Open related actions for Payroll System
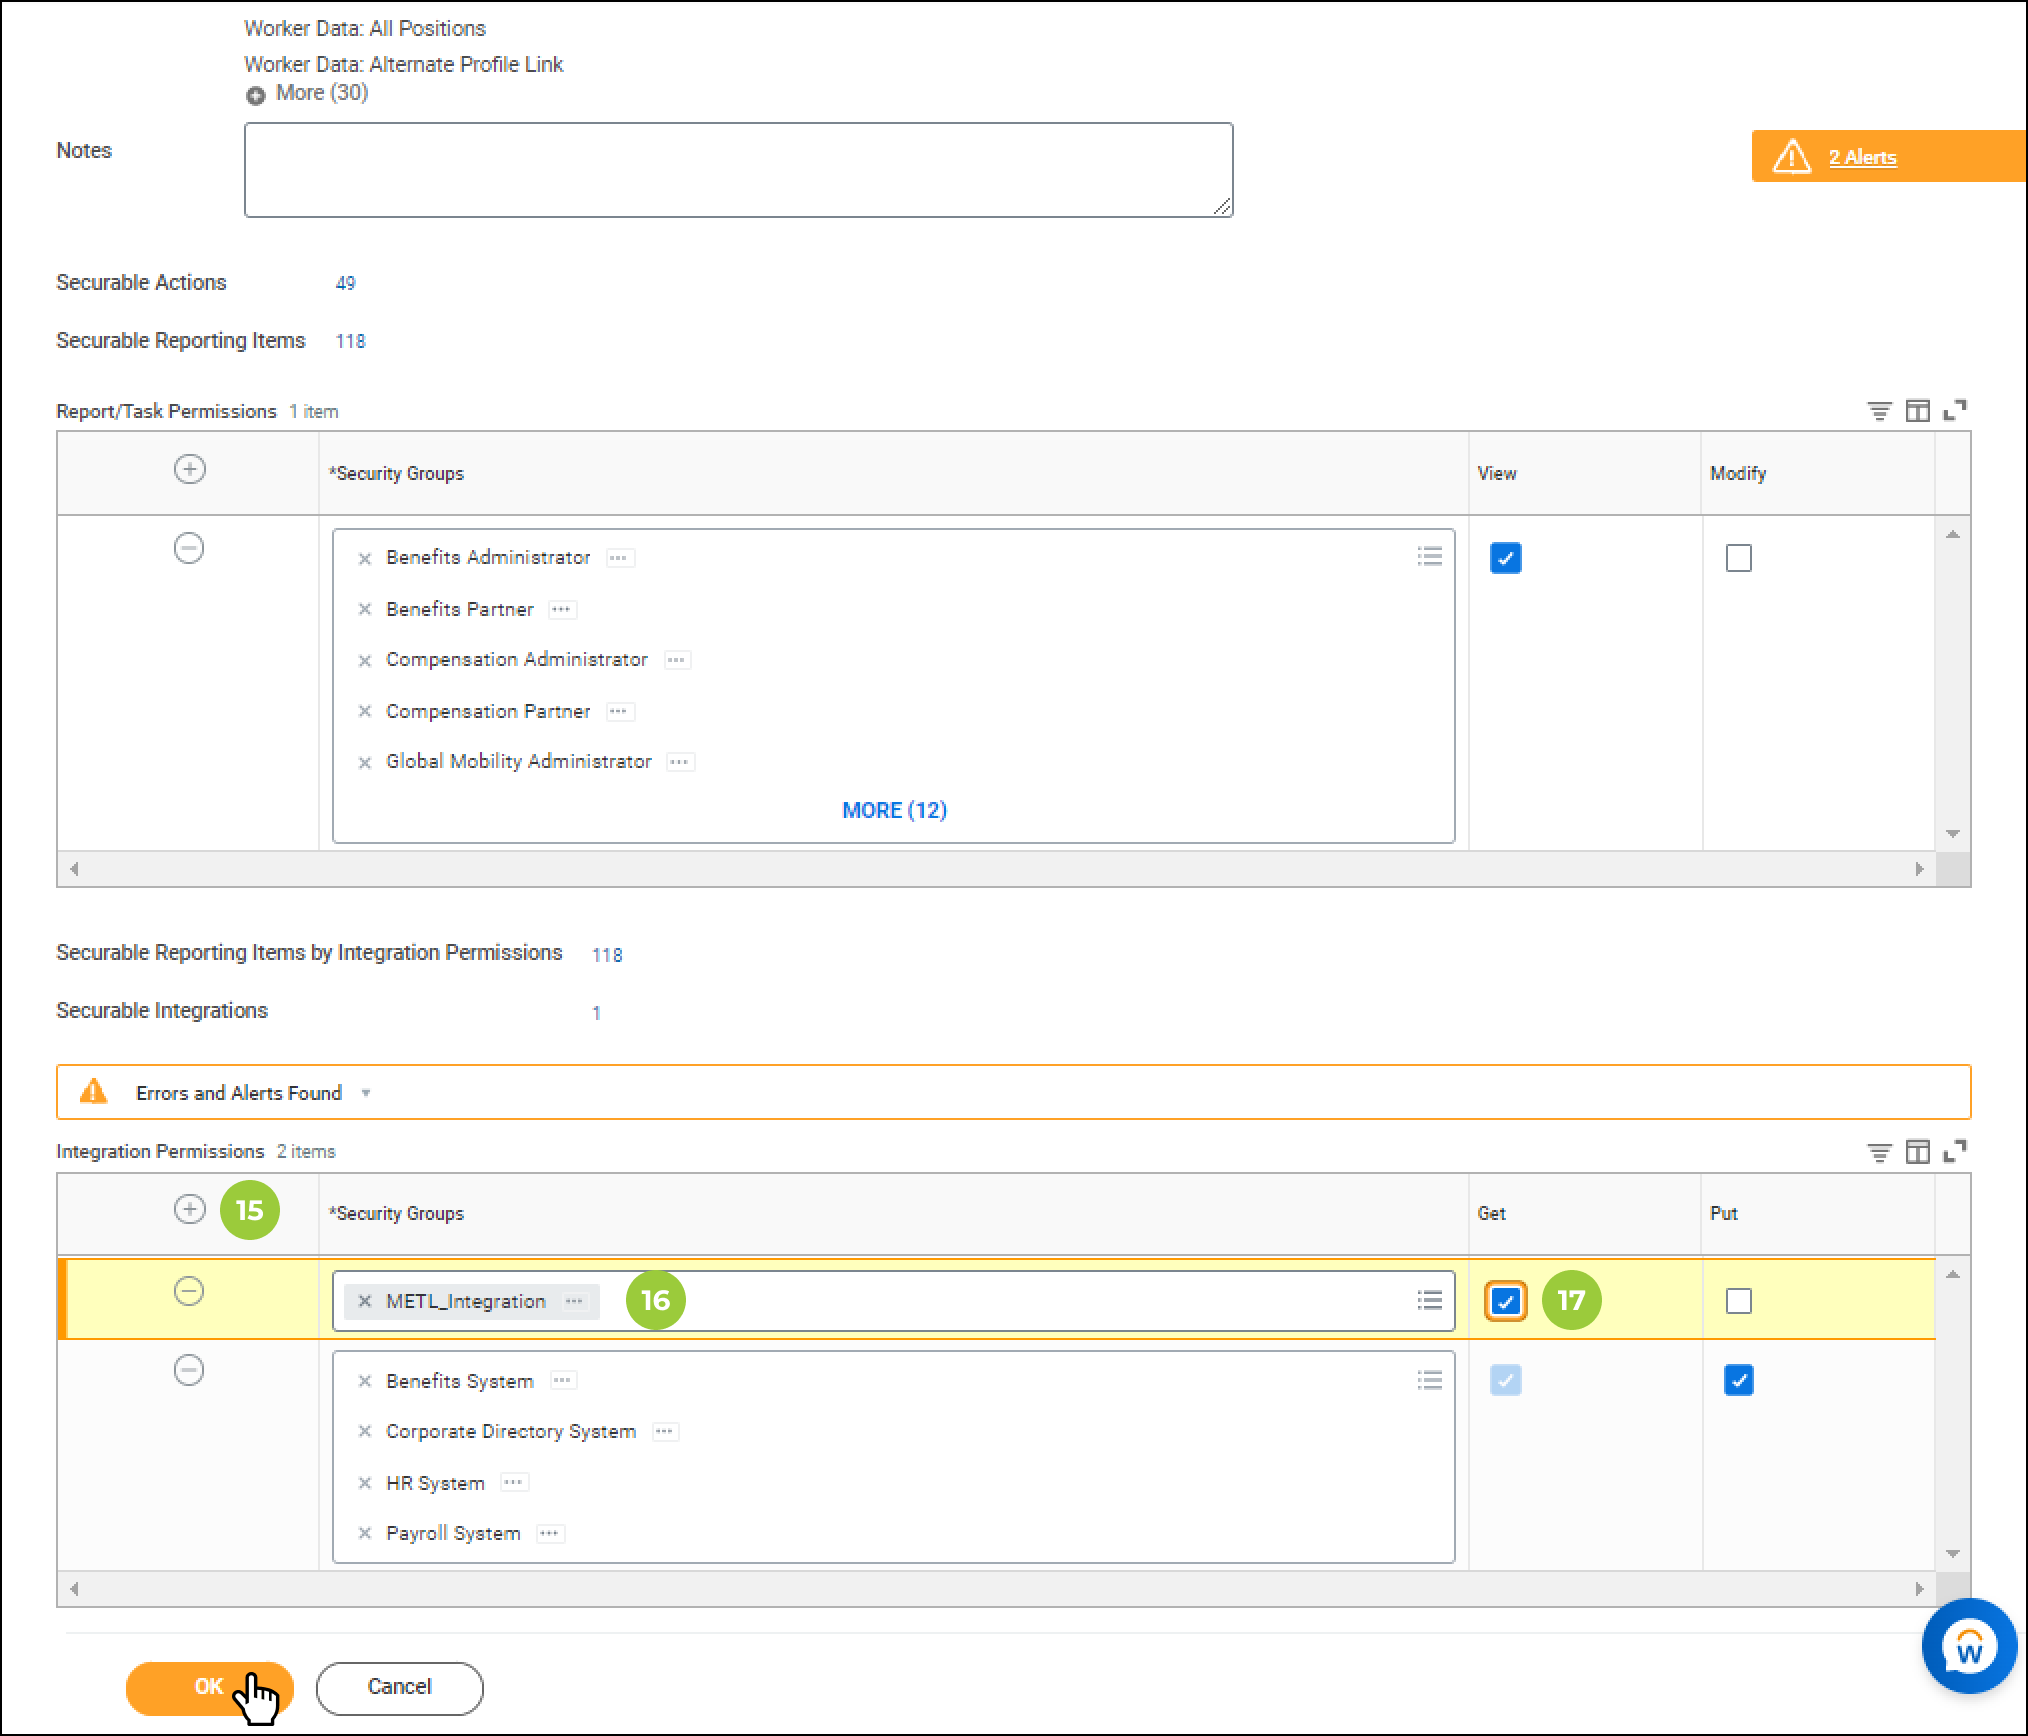The height and width of the screenshot is (1736, 2028). pyautogui.click(x=550, y=1533)
